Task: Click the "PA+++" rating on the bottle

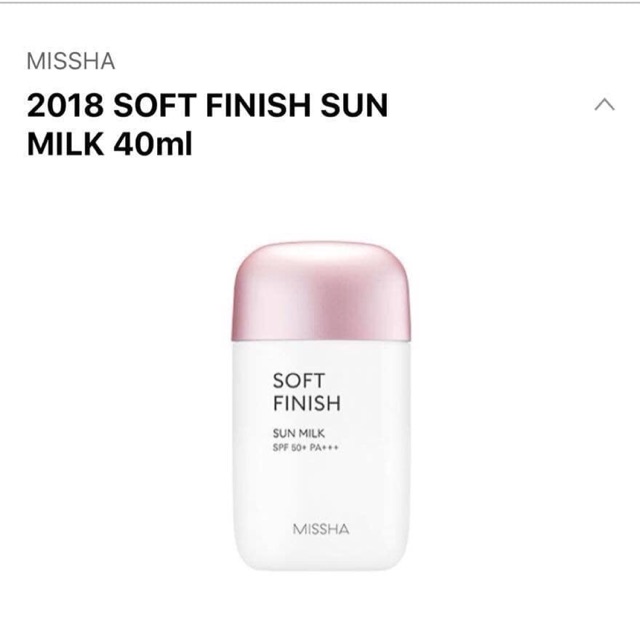Action: coord(324,447)
